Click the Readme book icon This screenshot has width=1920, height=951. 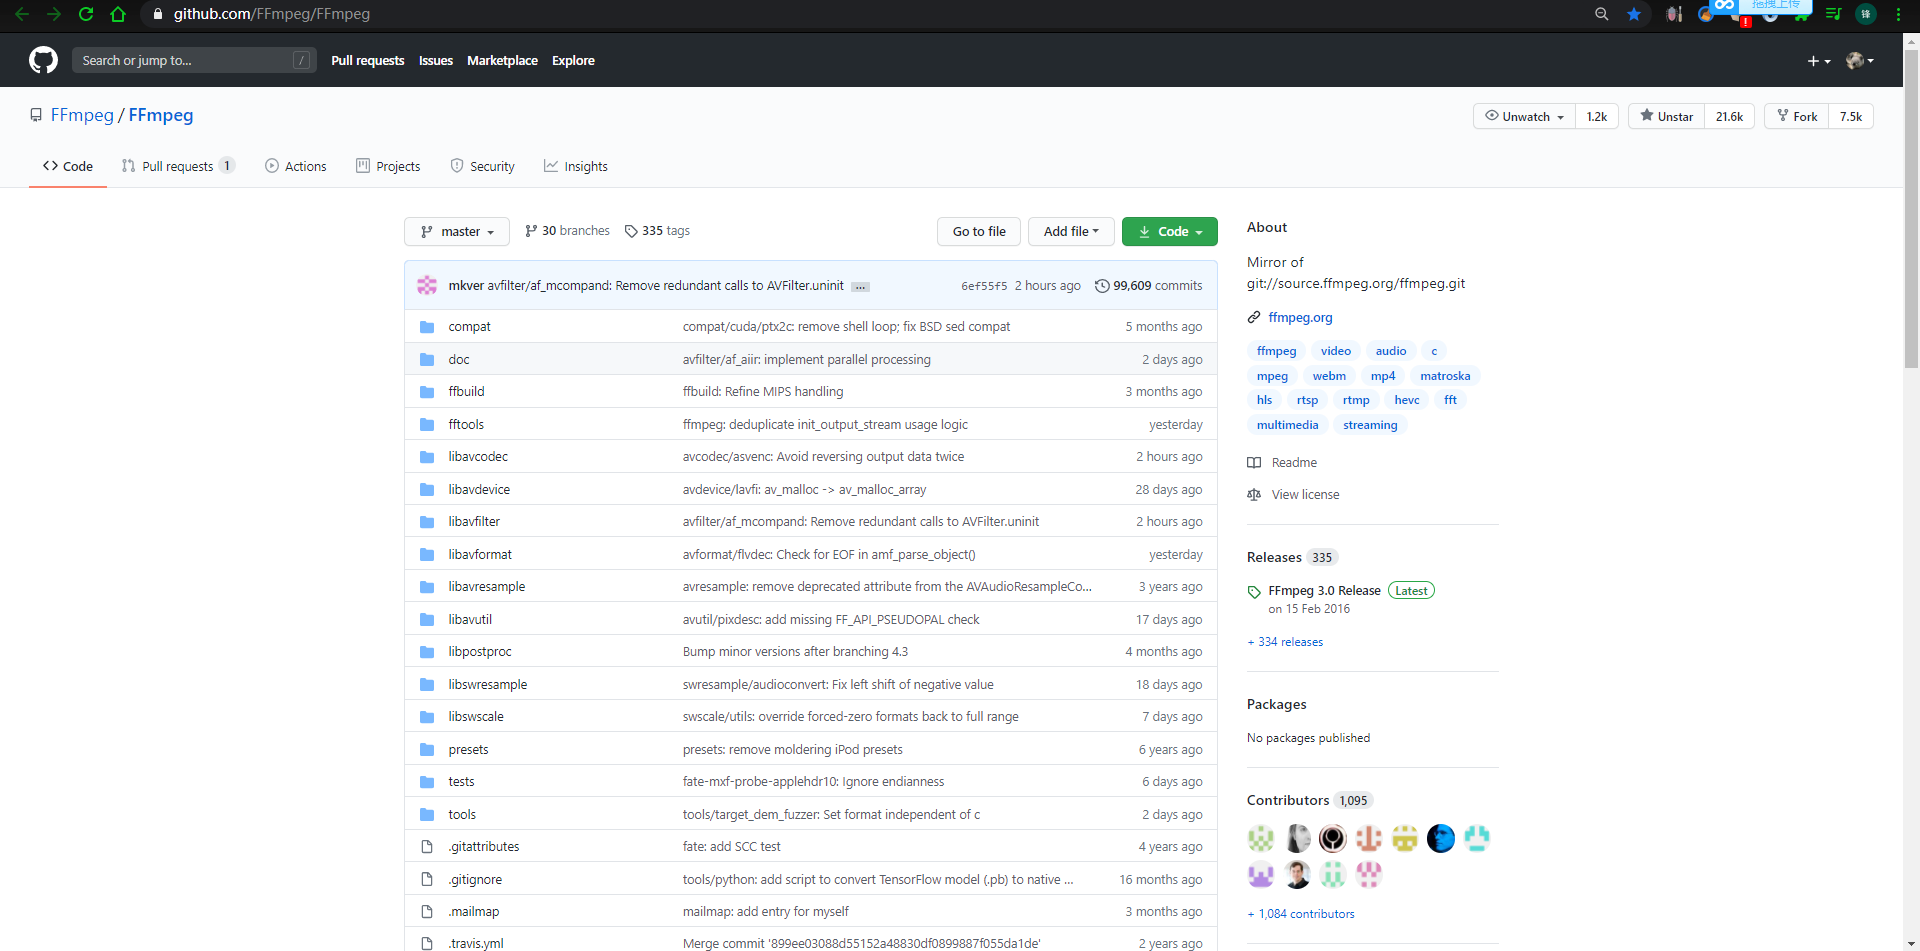[x=1254, y=463]
